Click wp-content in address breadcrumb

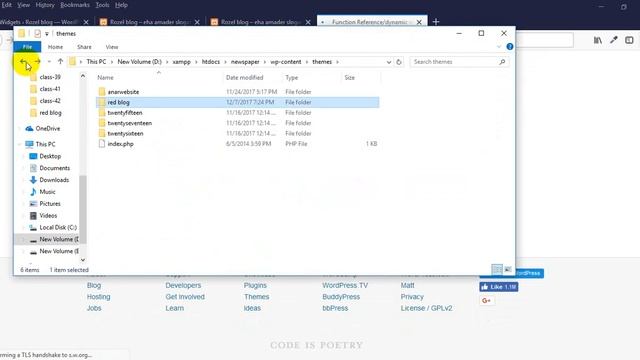(x=285, y=62)
